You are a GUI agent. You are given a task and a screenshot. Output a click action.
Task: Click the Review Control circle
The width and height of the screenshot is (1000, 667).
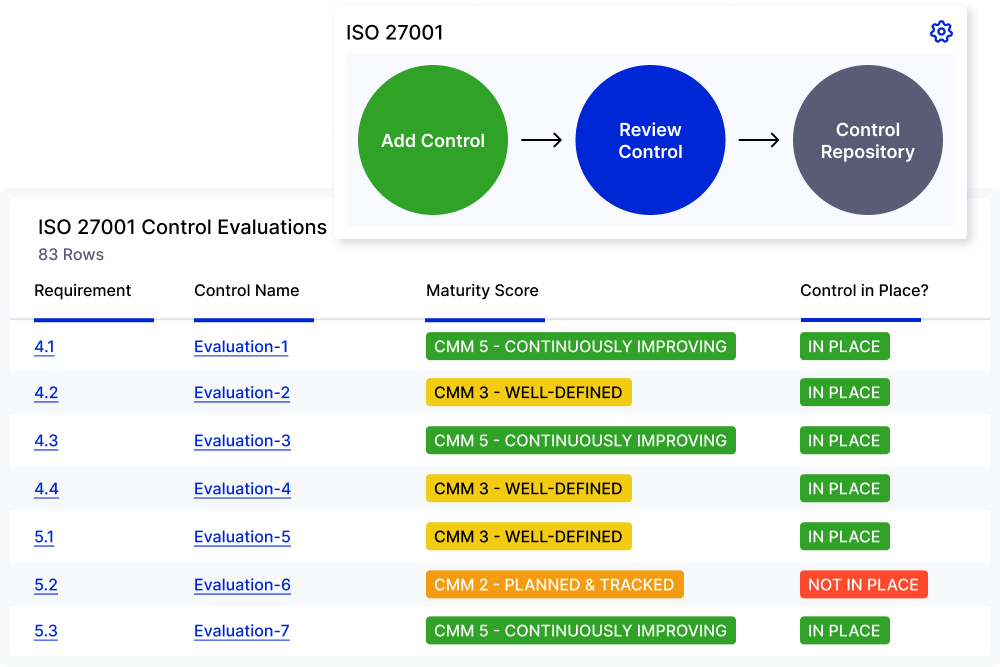point(650,140)
